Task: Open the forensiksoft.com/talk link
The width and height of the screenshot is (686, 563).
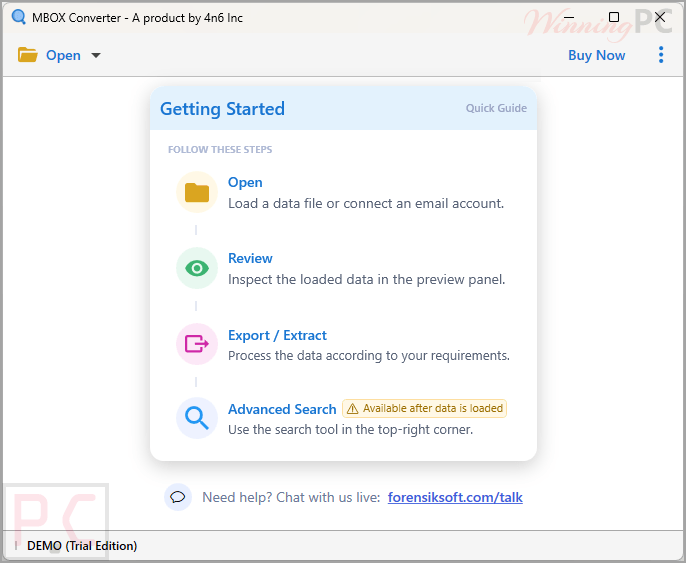Action: pyautogui.click(x=455, y=497)
